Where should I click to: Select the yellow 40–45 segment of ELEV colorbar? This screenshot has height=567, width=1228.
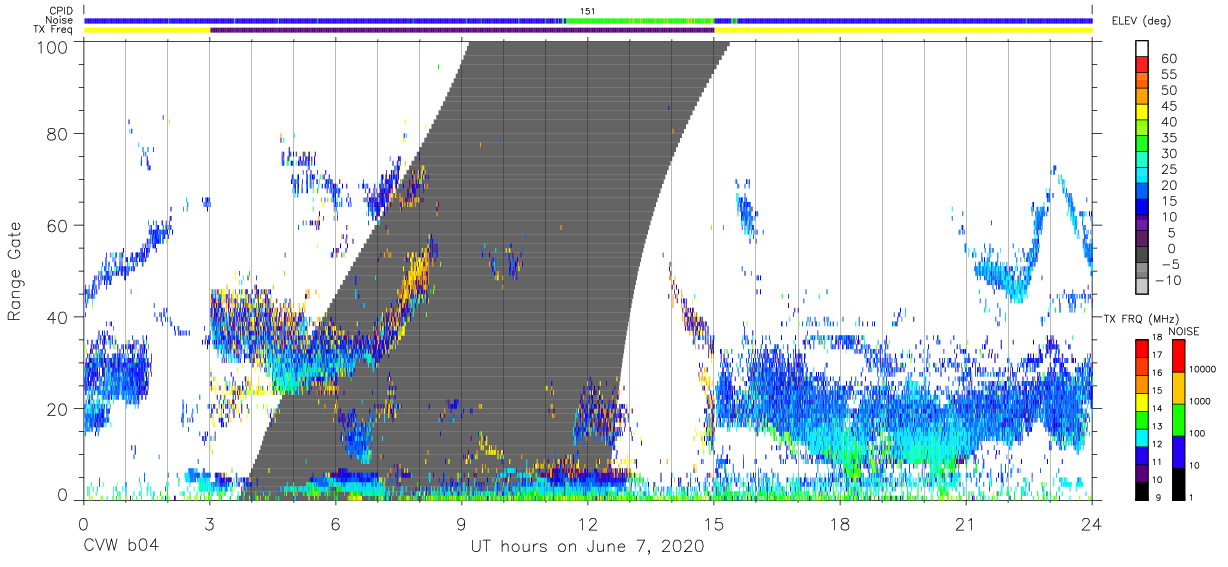tap(1142, 113)
